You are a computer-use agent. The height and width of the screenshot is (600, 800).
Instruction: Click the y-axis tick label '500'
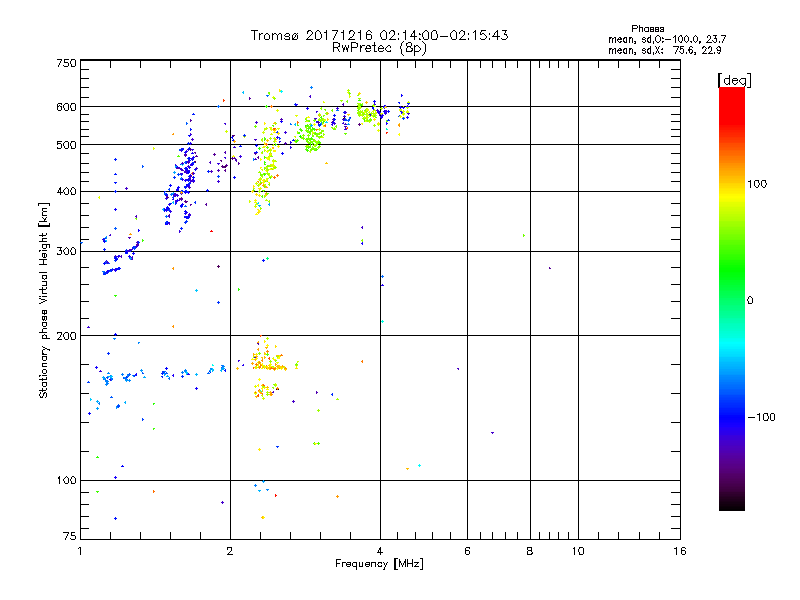pos(66,145)
